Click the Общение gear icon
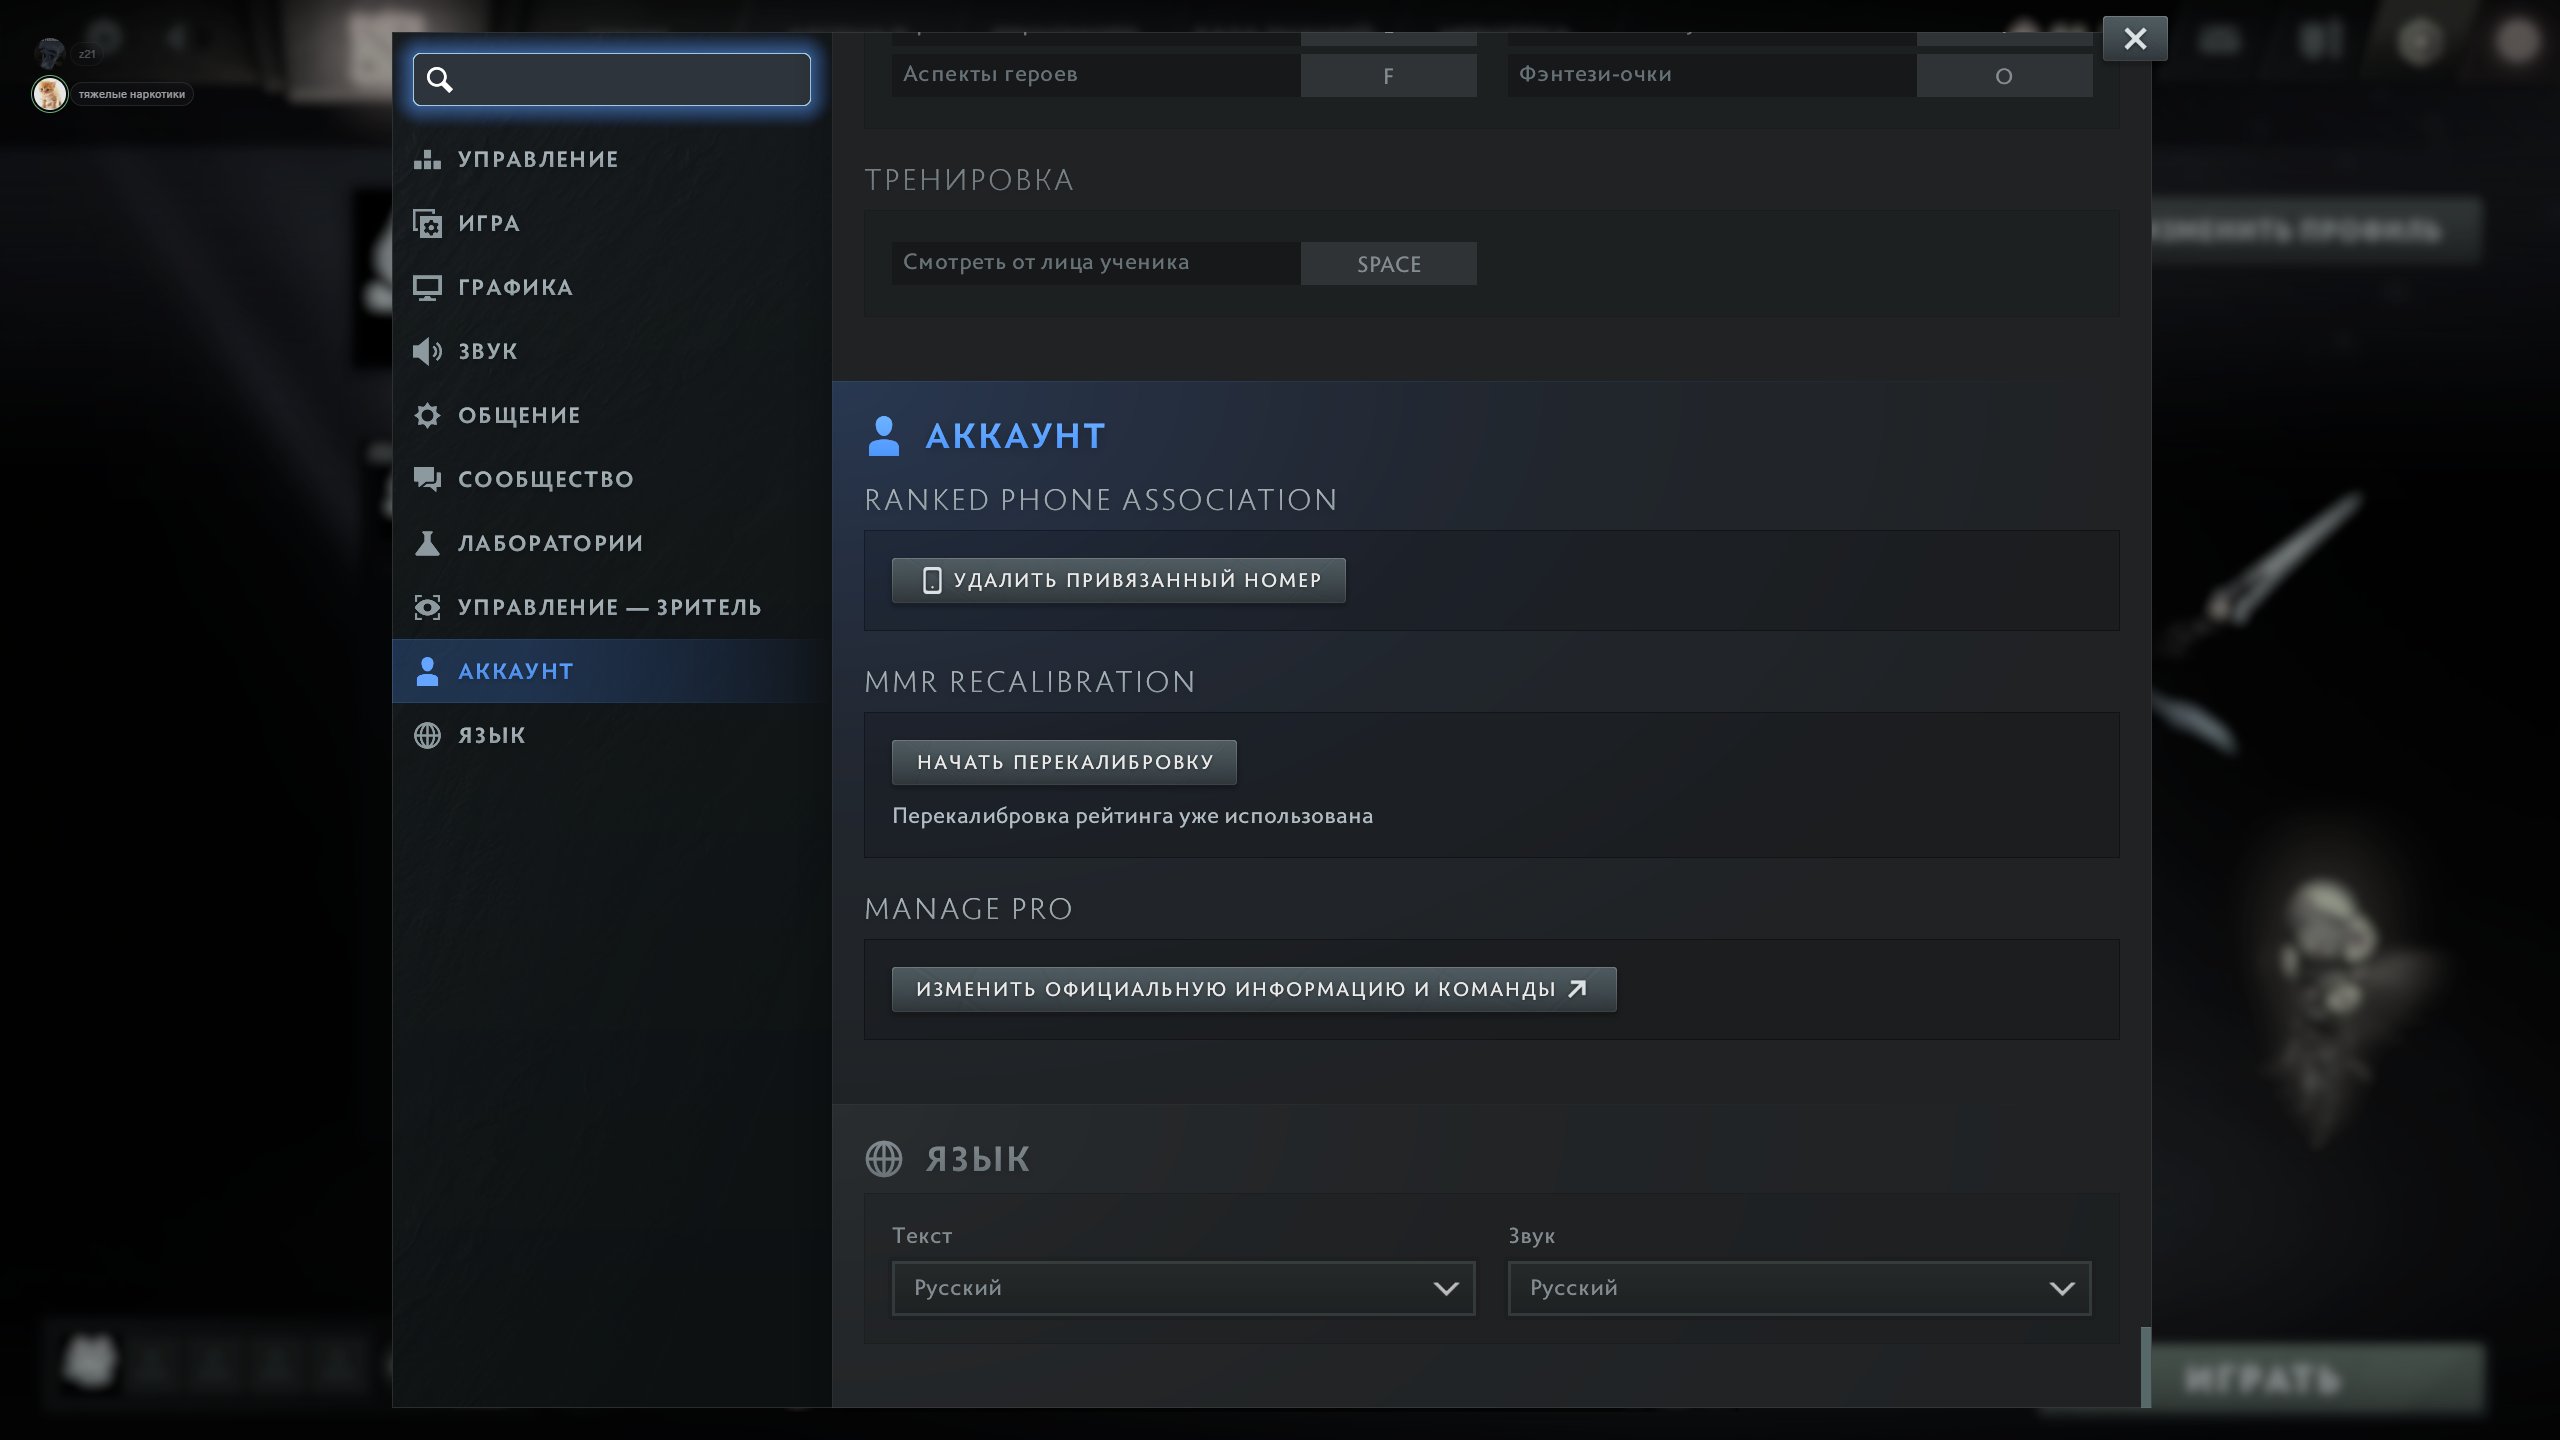 click(427, 415)
